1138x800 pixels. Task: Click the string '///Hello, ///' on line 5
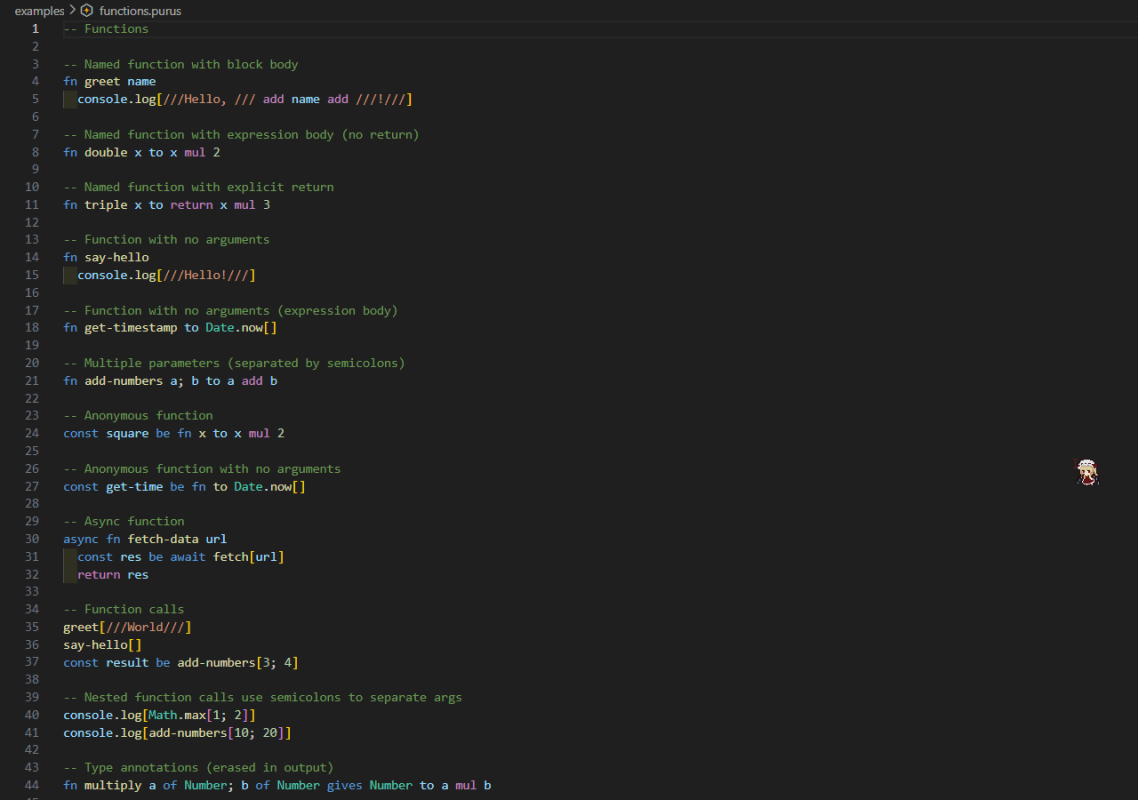(209, 99)
